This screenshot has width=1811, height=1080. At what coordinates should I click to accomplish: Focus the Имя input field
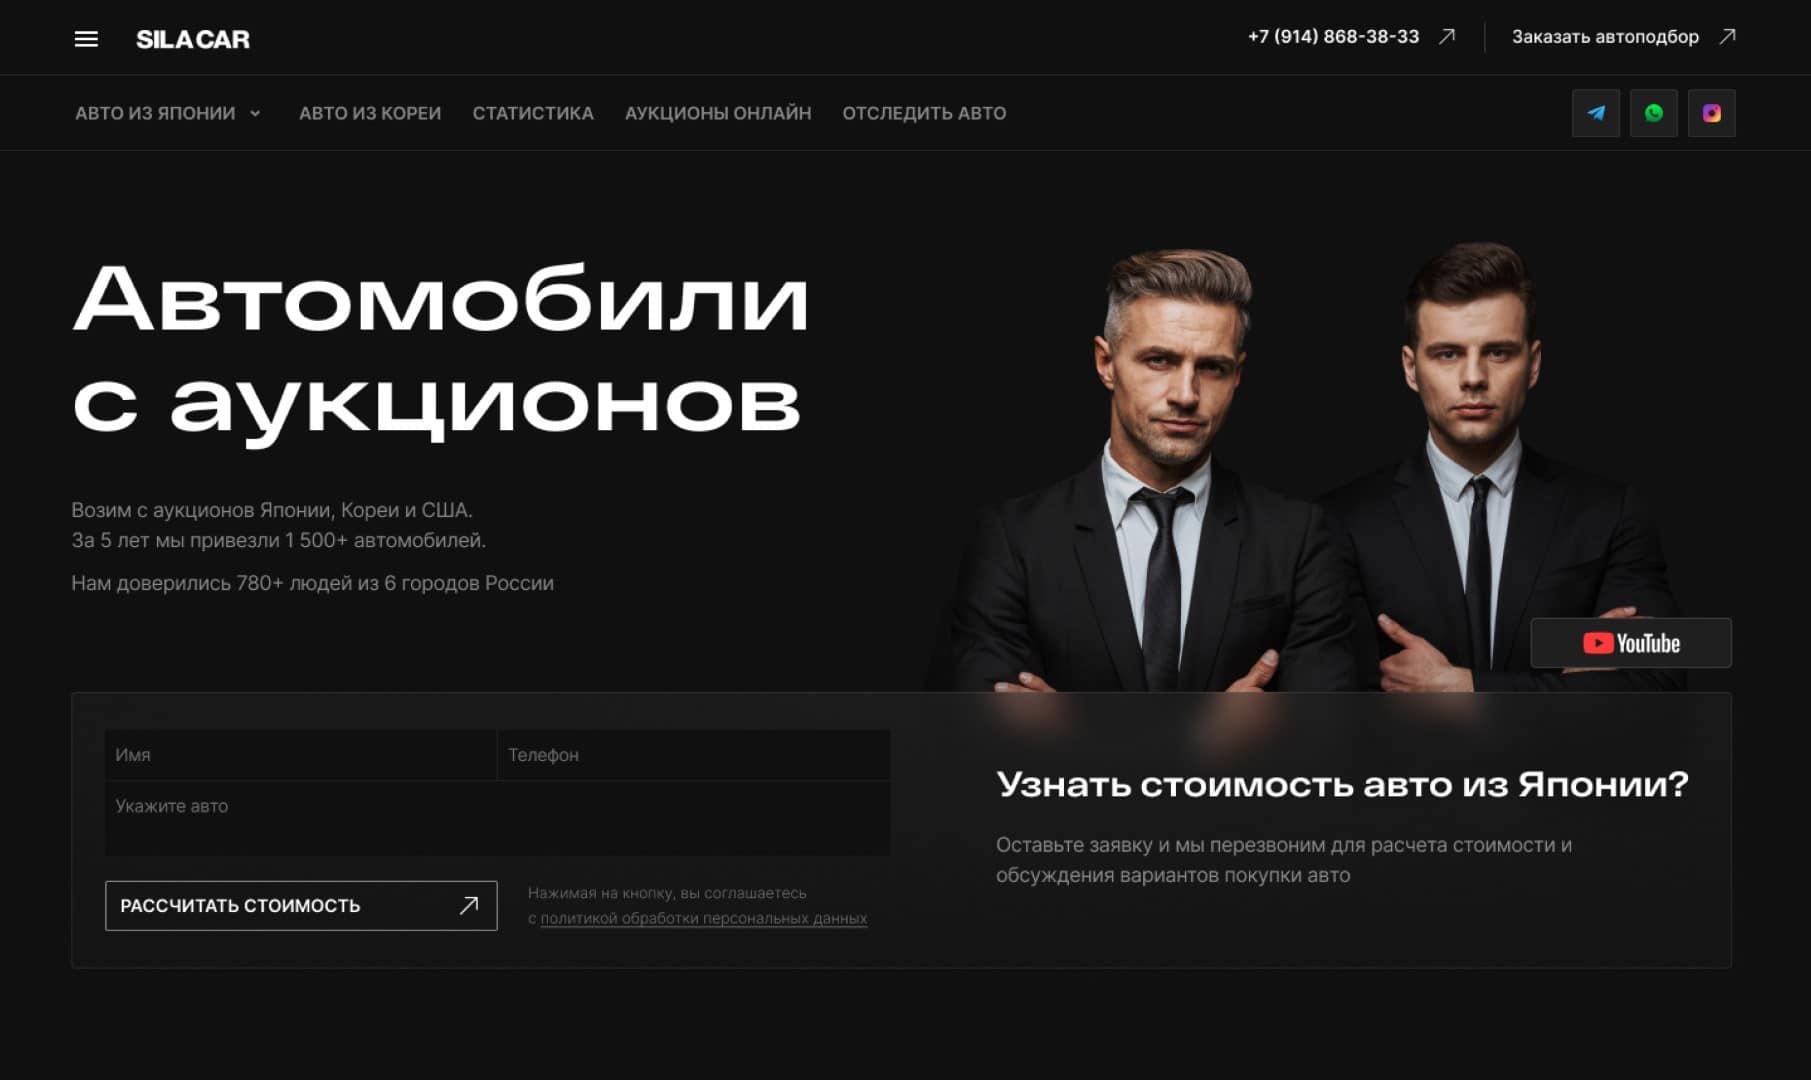pyautogui.click(x=301, y=755)
